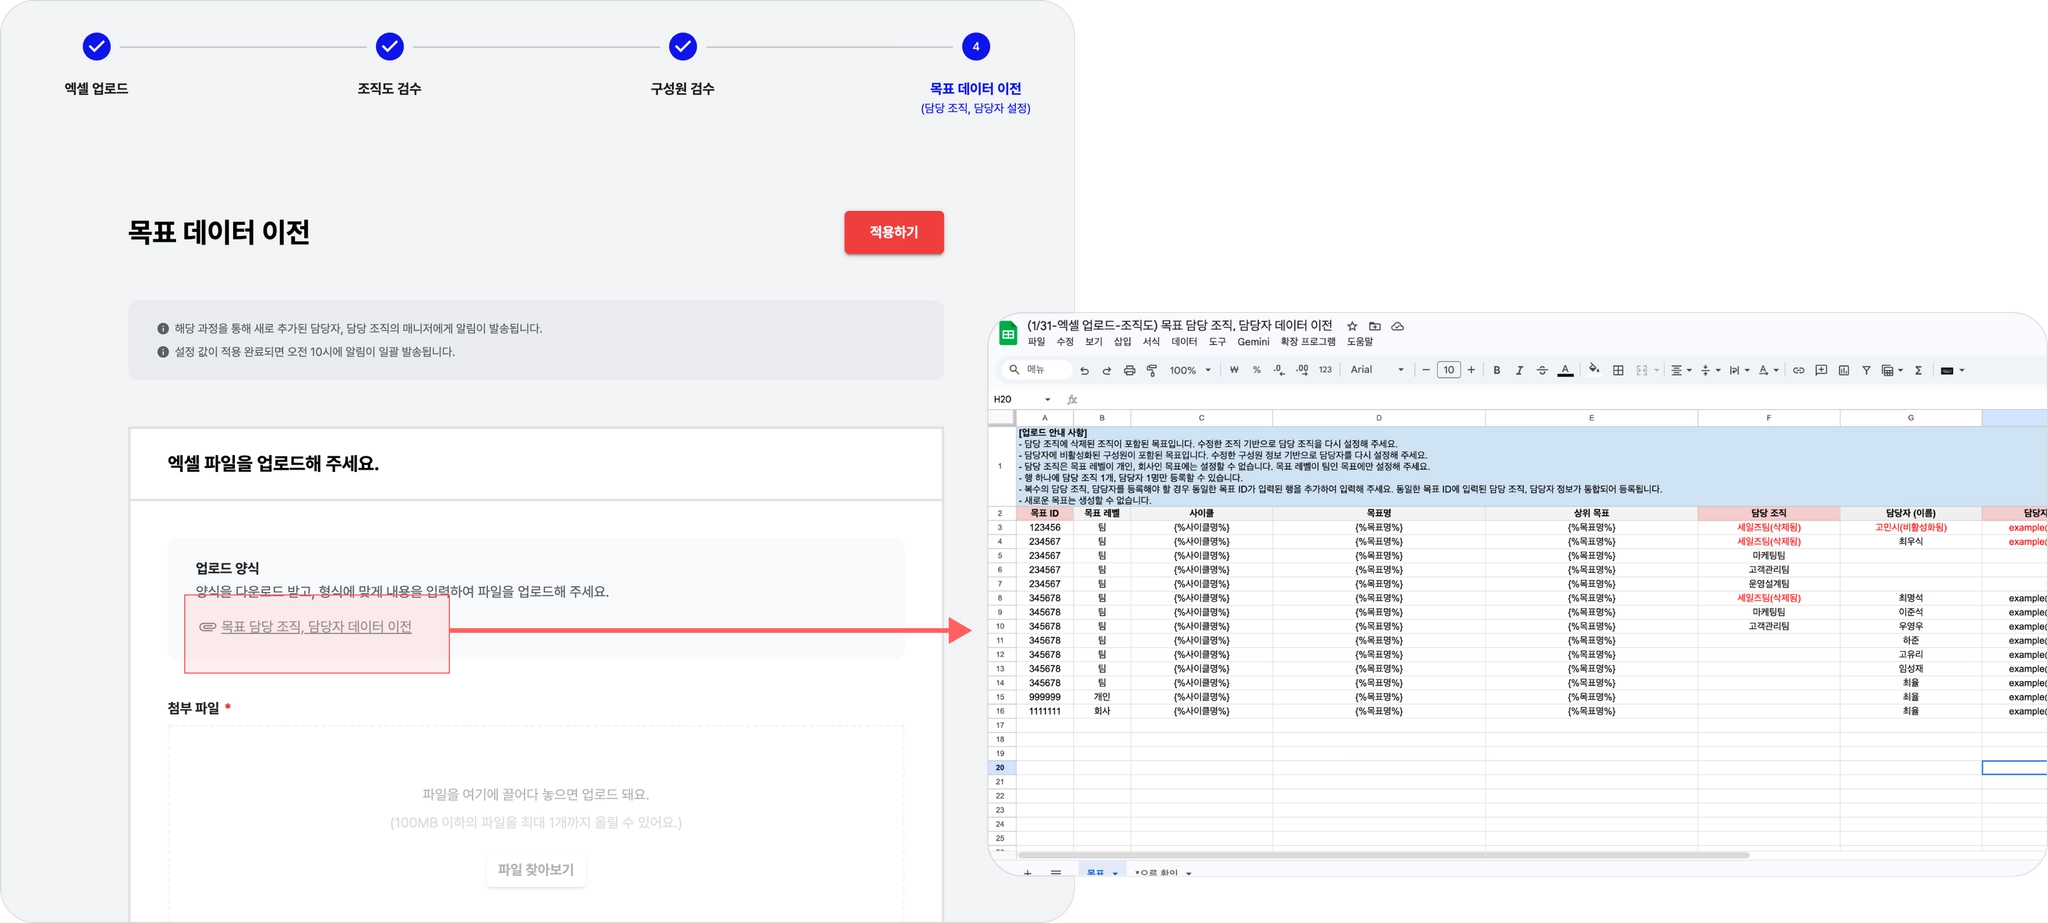2048x923 pixels.
Task: Click the create filter funnel icon
Action: point(1866,370)
